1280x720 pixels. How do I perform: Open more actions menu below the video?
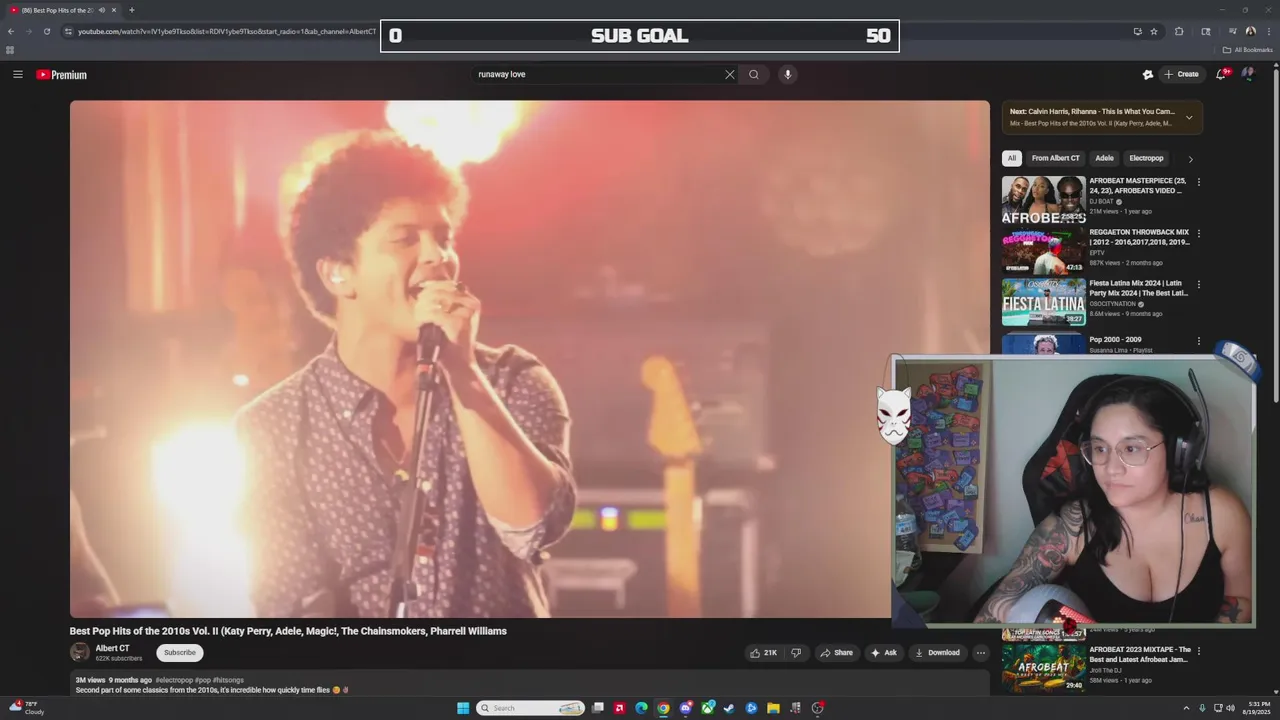[981, 653]
